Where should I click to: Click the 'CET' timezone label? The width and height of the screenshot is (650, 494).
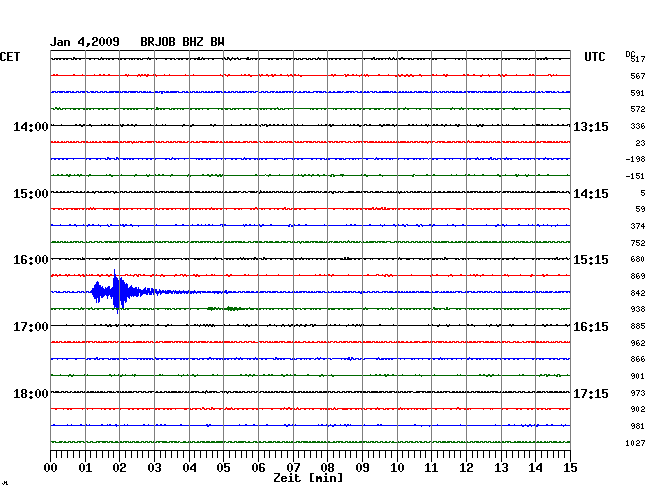click(x=10, y=57)
